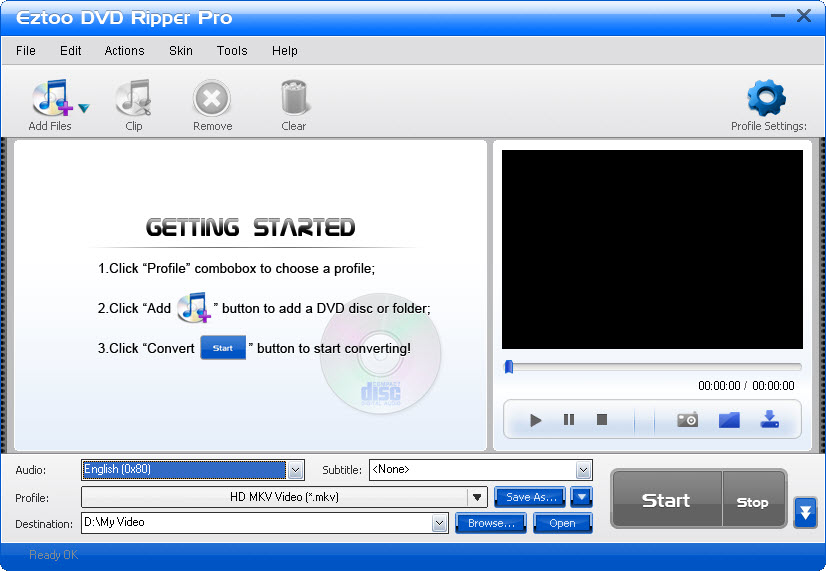Take a snapshot with camera icon
This screenshot has height=571, width=826.
tap(687, 420)
